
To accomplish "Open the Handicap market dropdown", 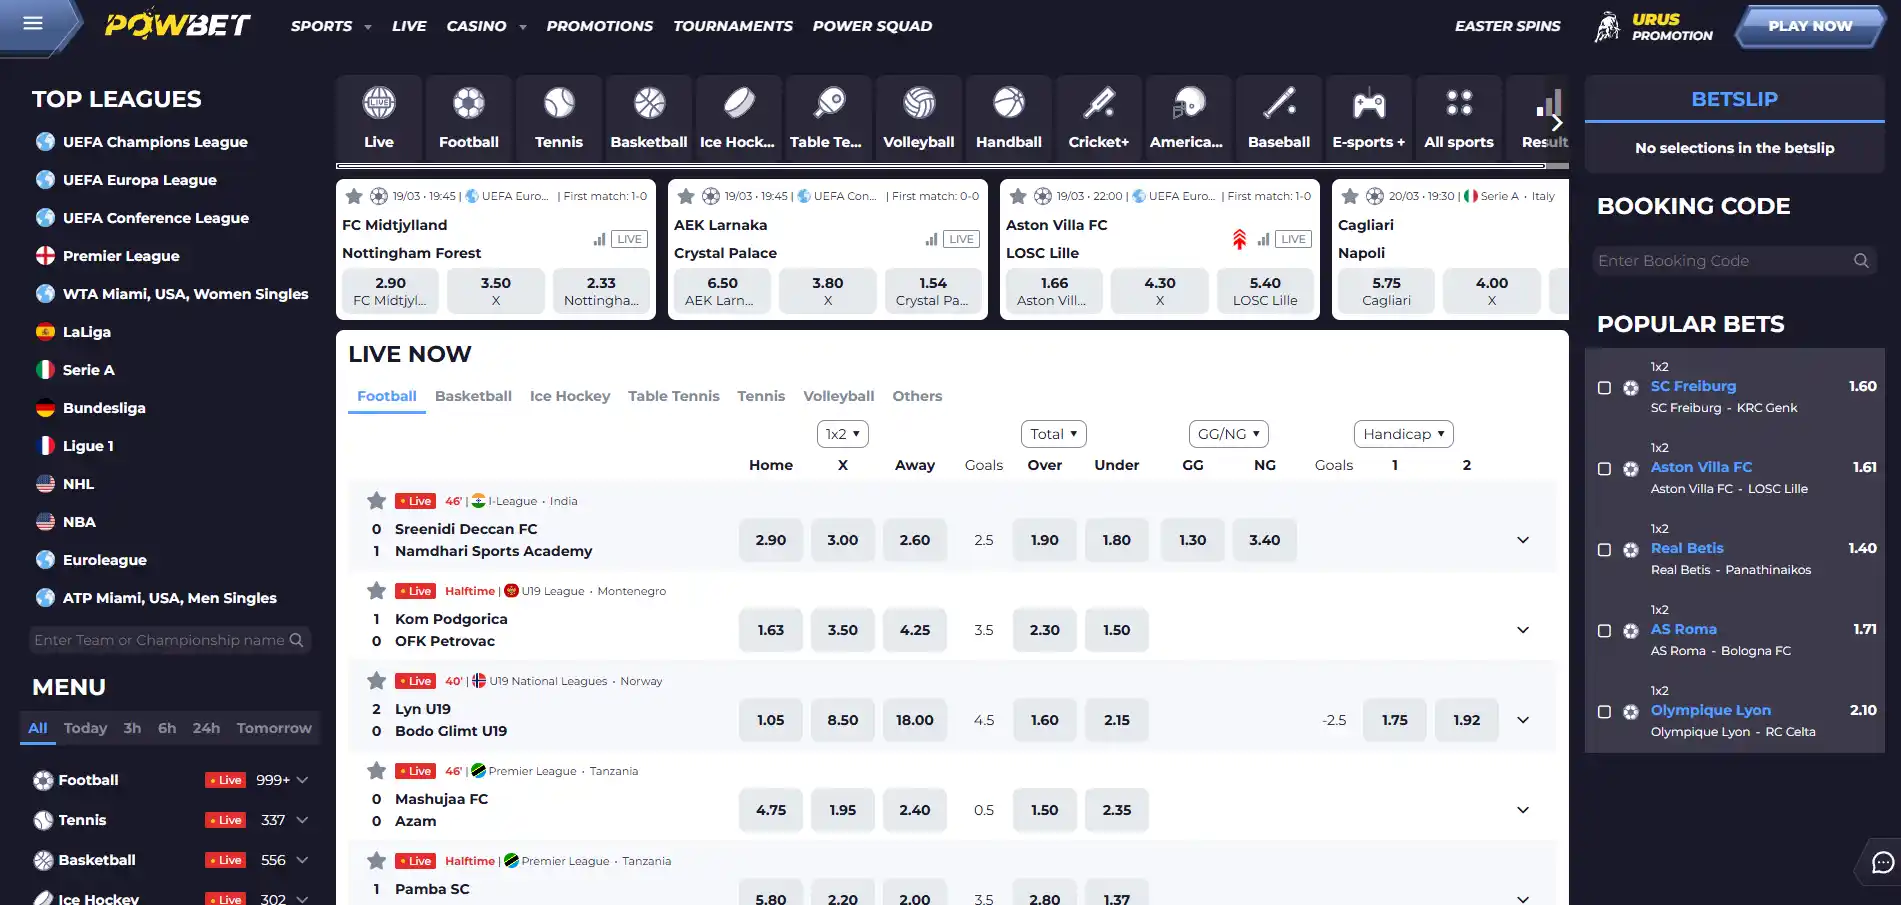I will pyautogui.click(x=1403, y=434).
